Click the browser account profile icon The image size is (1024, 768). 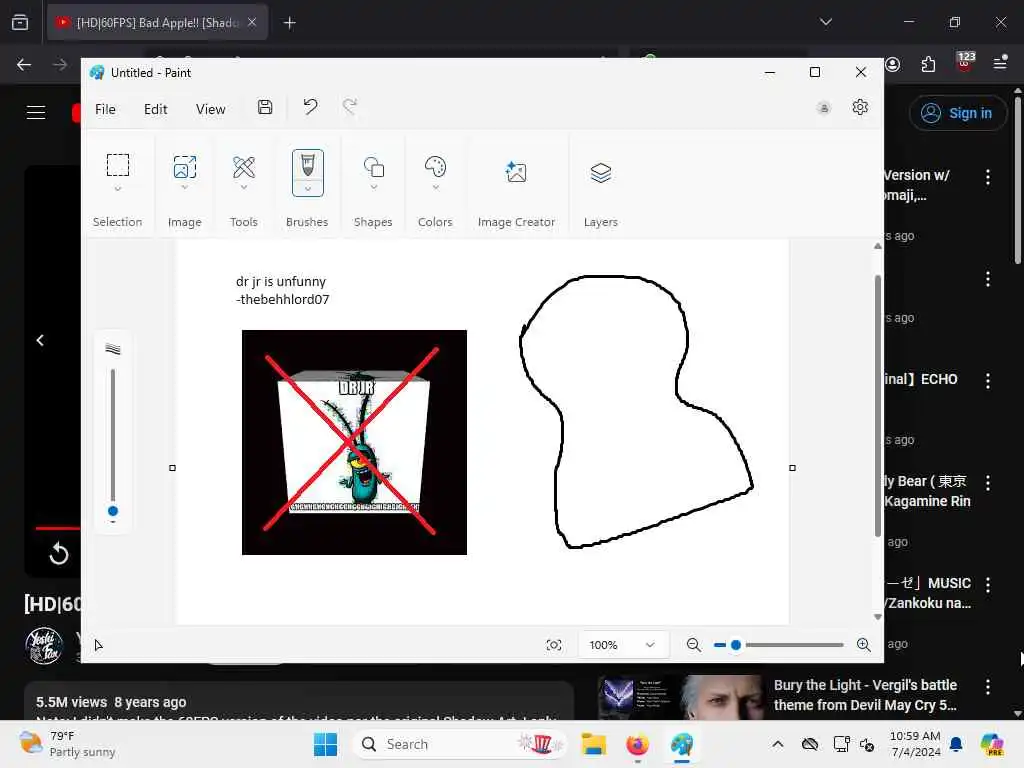point(893,64)
